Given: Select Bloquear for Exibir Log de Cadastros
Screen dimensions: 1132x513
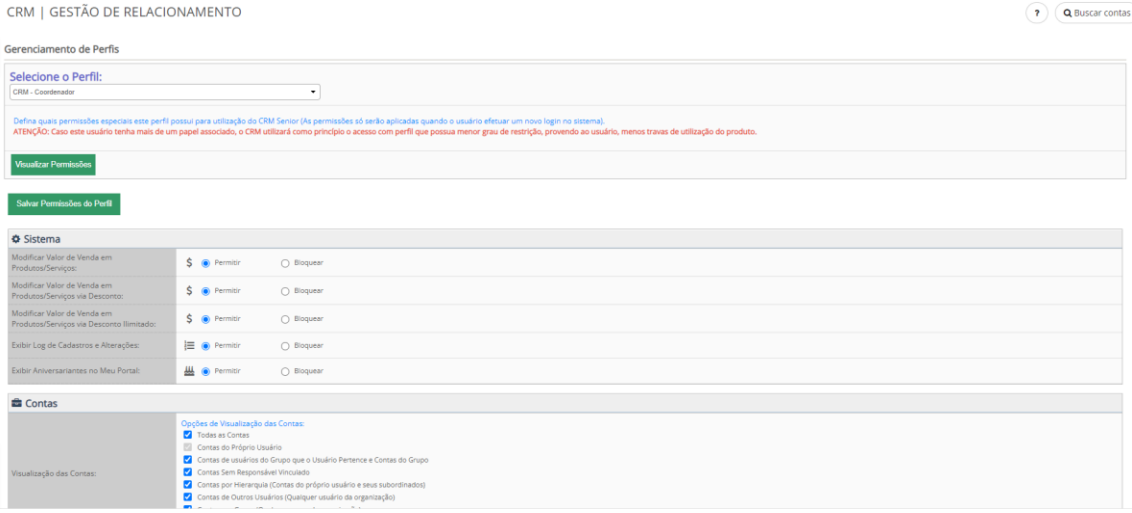Looking at the screenshot, I should tap(285, 345).
